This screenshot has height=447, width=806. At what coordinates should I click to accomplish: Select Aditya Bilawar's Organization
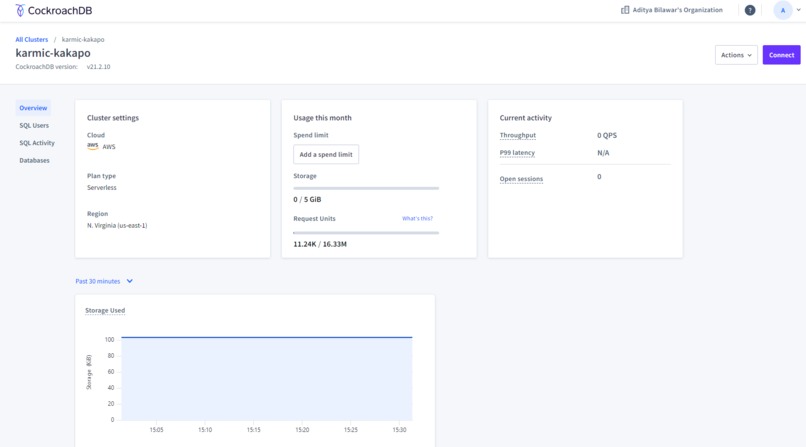pyautogui.click(x=677, y=10)
